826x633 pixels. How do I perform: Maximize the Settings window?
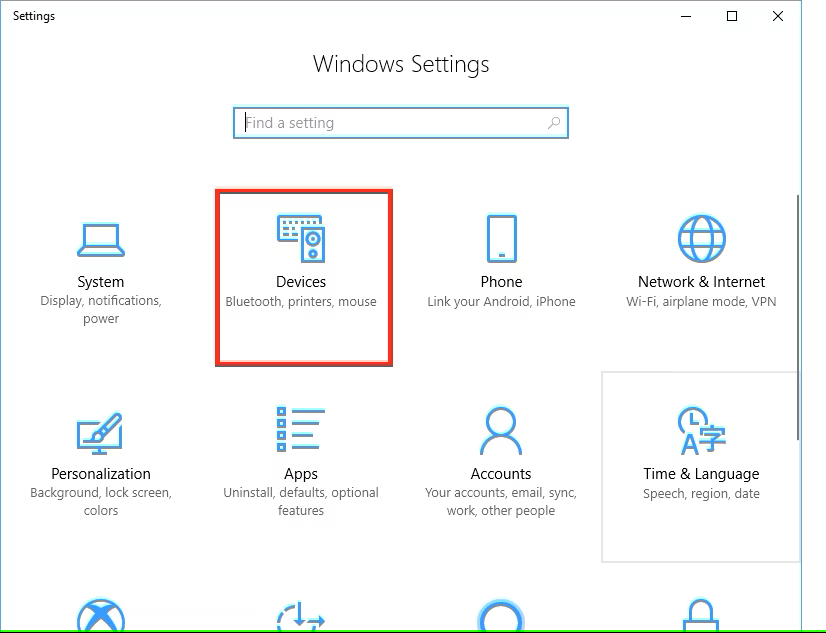coord(732,16)
